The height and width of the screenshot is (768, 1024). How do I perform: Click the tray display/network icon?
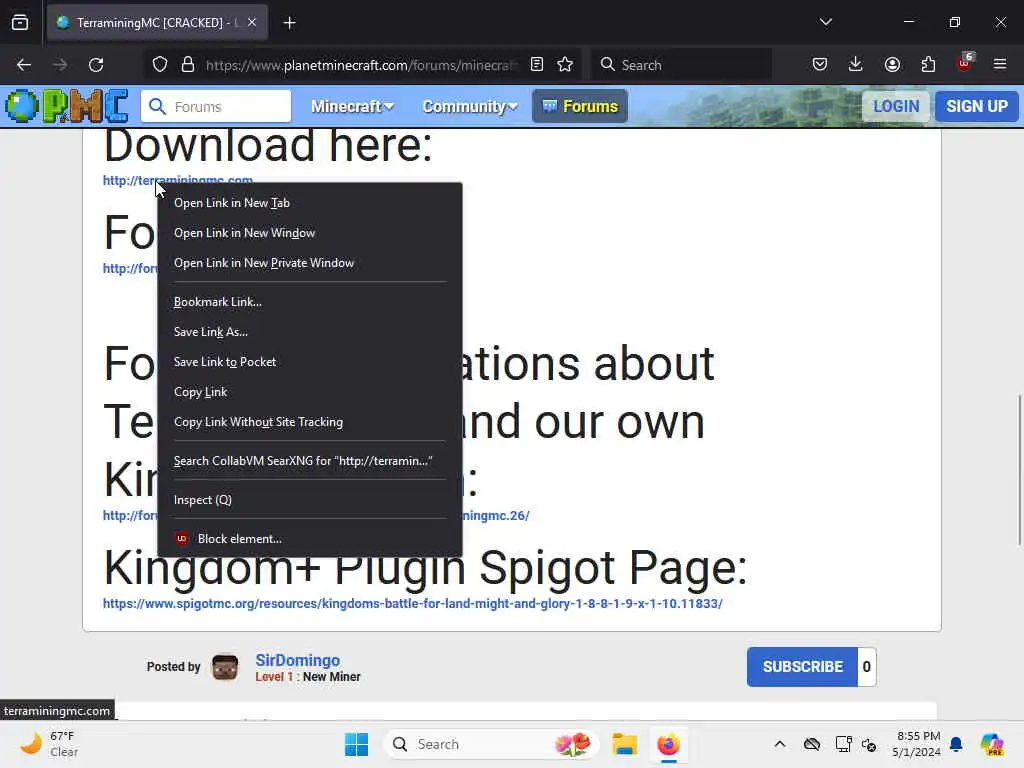point(843,744)
